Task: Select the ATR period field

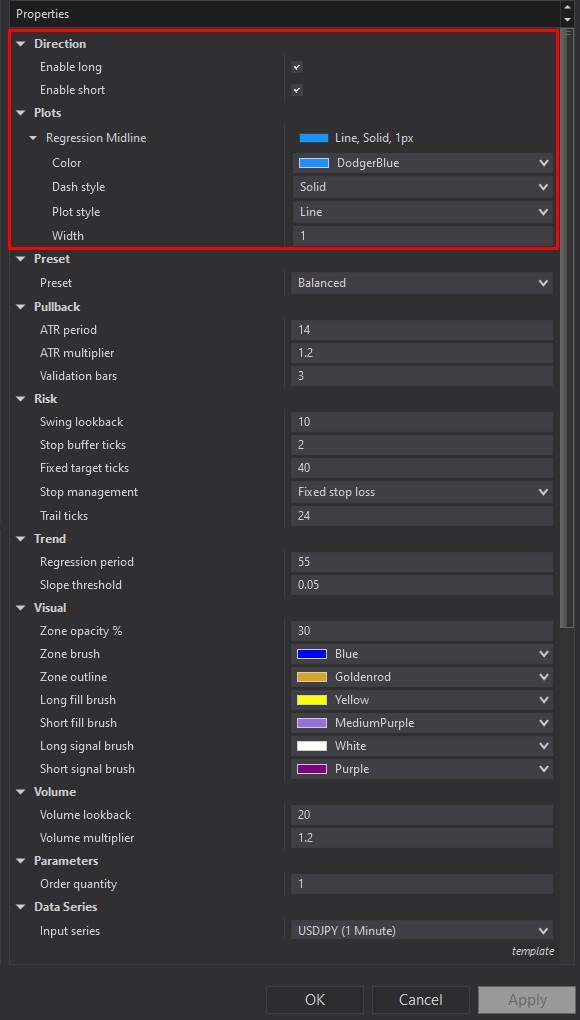Action: 420,329
